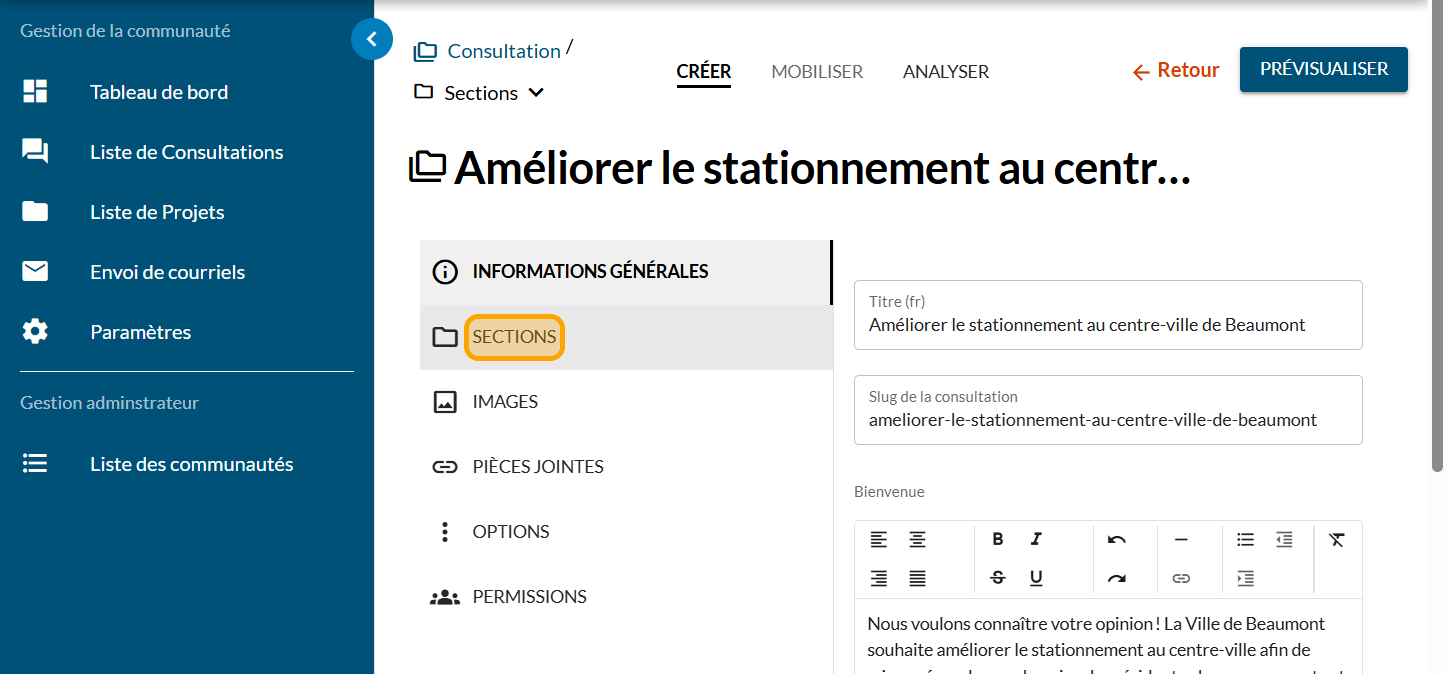Screen dimensions: 1447x674
Task: Switch to the ANALYSER tab
Action: pos(945,72)
